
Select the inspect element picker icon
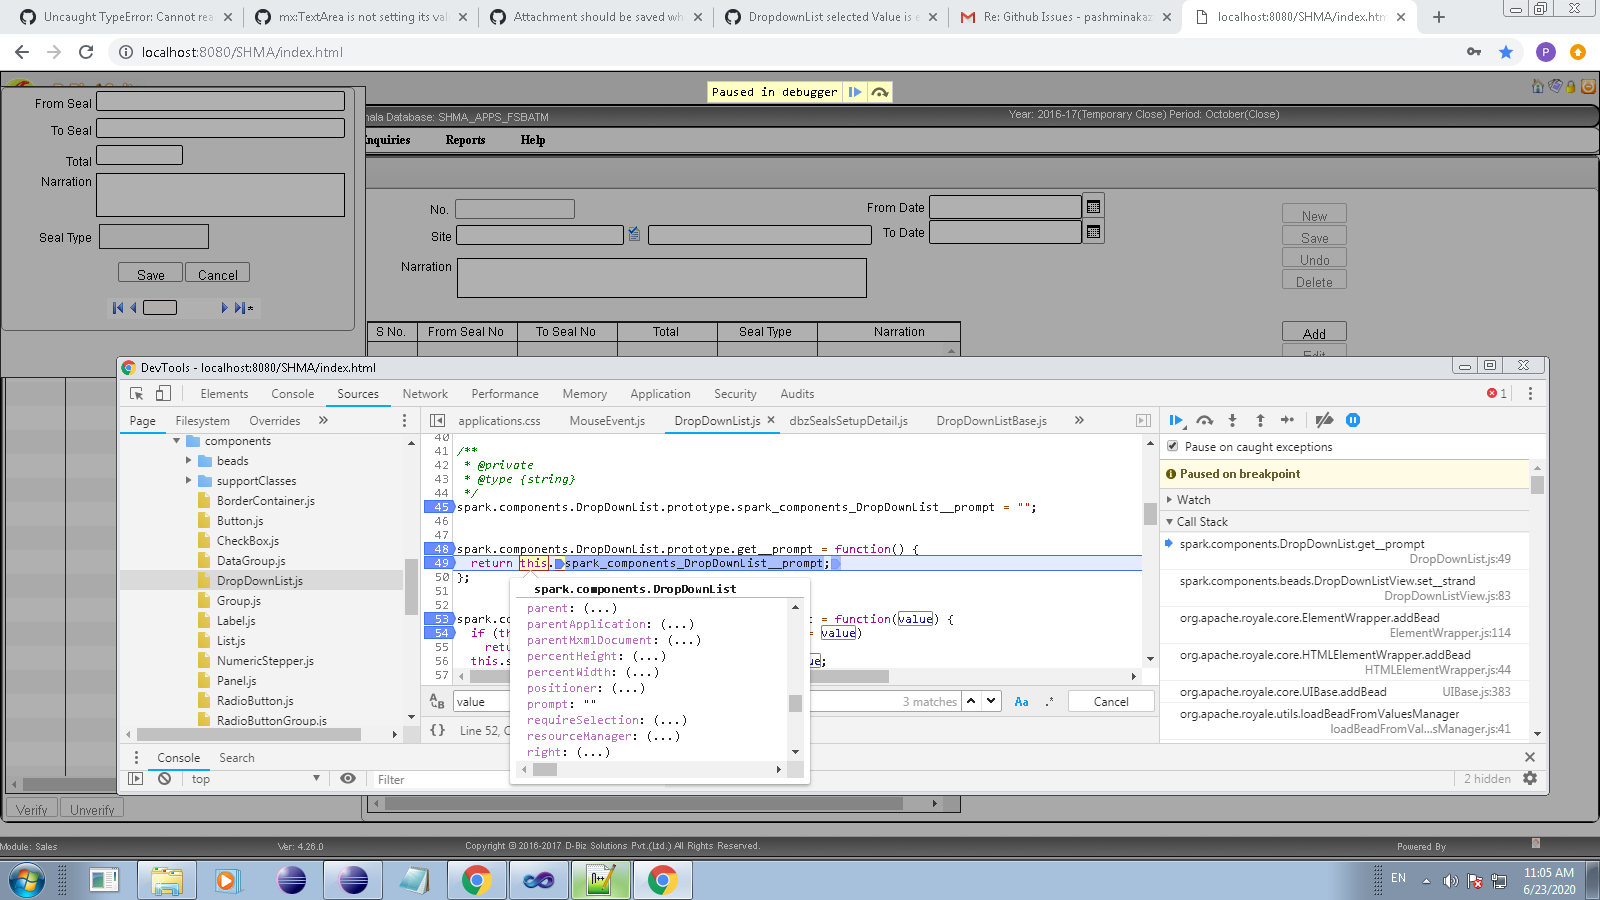(137, 394)
